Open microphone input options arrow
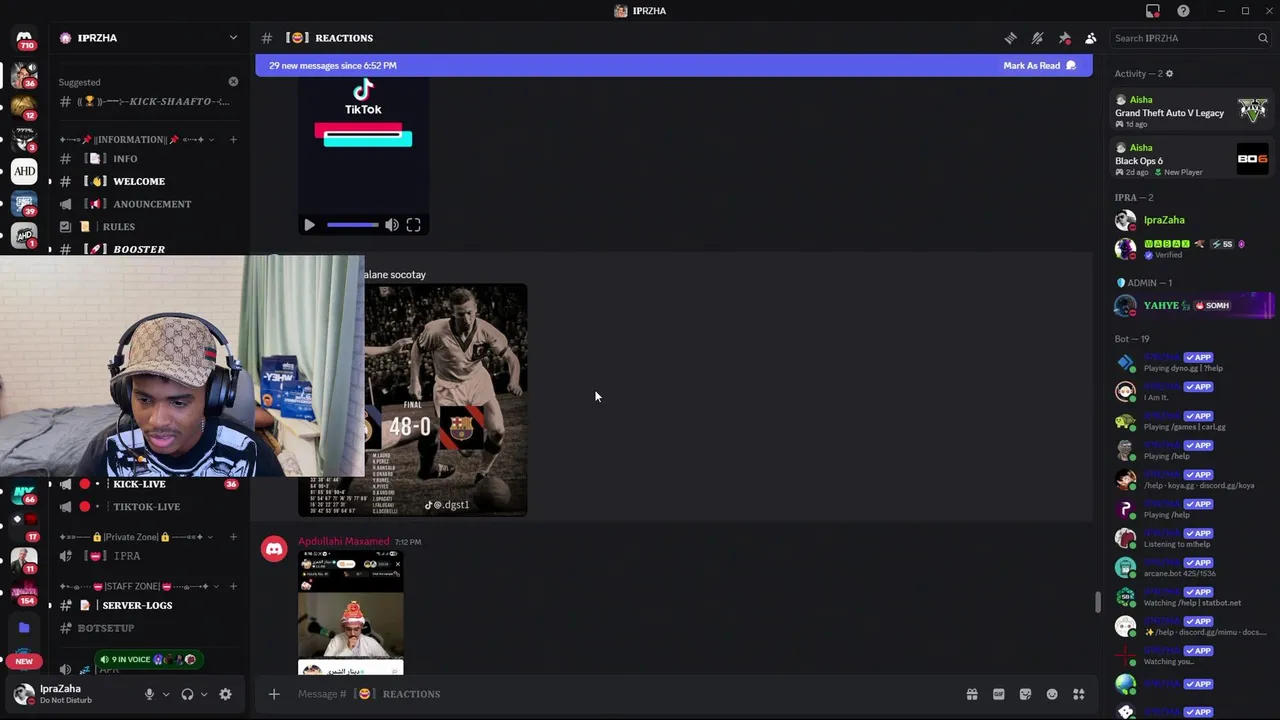1280x720 pixels. [166, 694]
